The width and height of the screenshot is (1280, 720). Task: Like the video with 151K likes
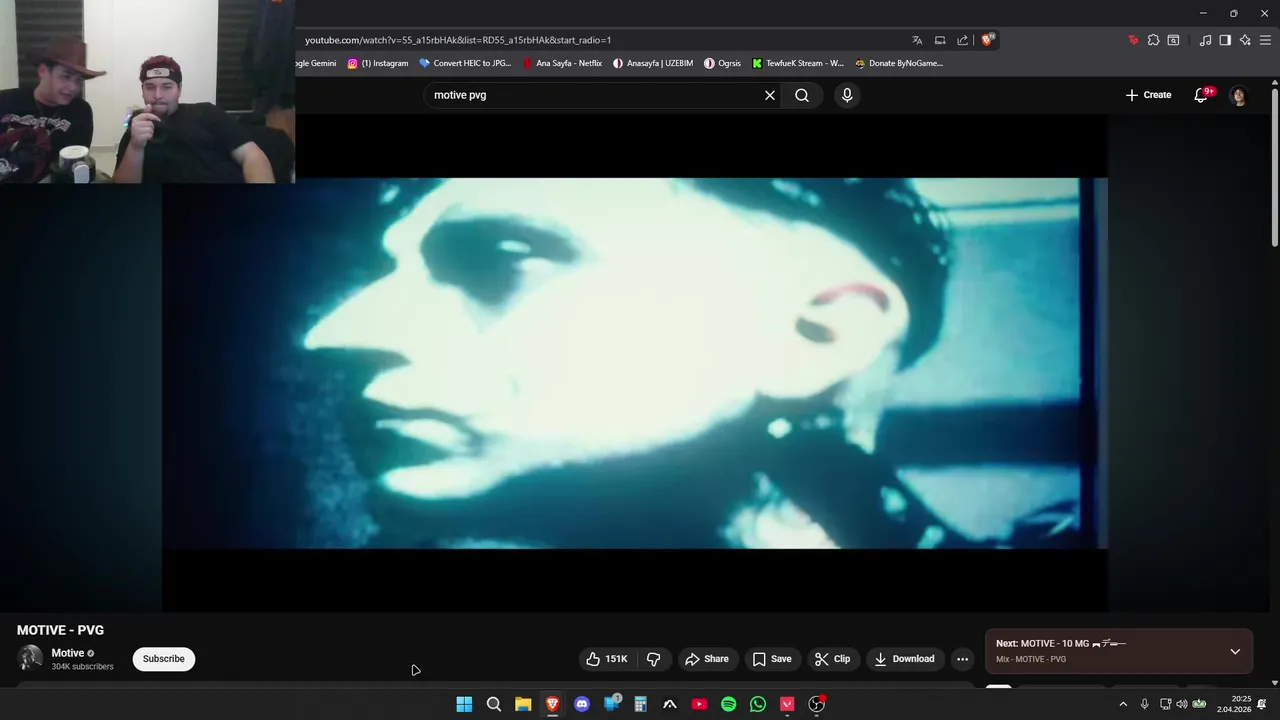click(x=607, y=659)
